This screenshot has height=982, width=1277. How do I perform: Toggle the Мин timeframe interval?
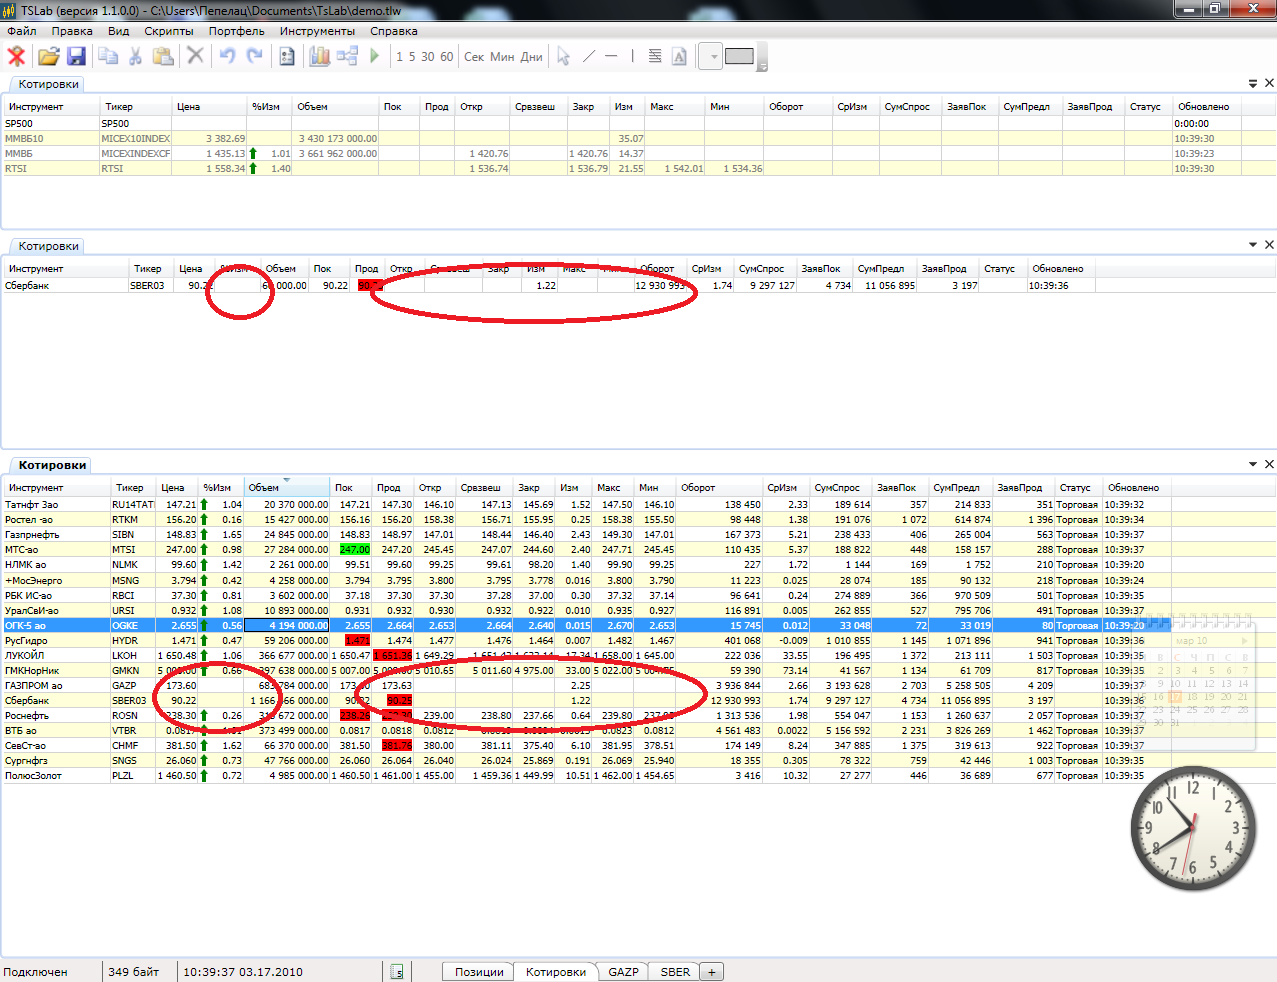(x=502, y=57)
